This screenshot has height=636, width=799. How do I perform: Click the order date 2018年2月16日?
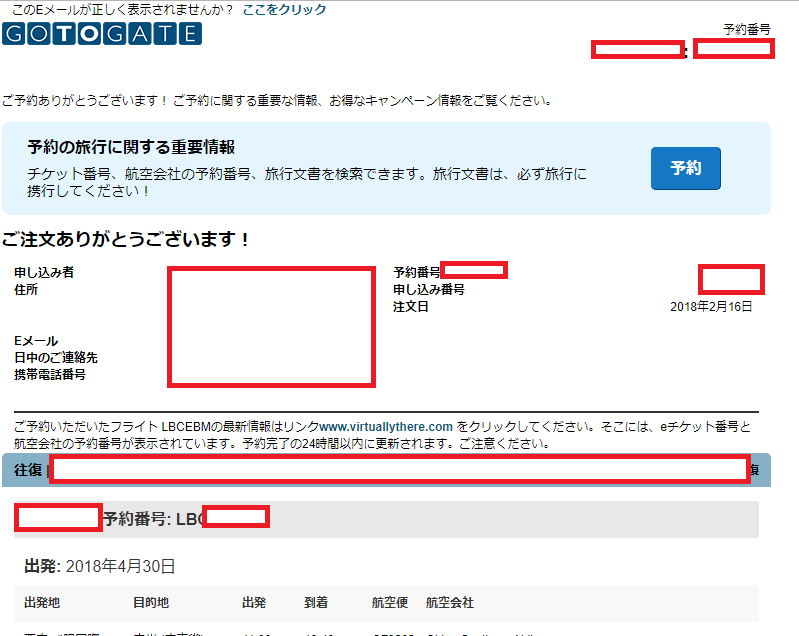click(x=711, y=307)
